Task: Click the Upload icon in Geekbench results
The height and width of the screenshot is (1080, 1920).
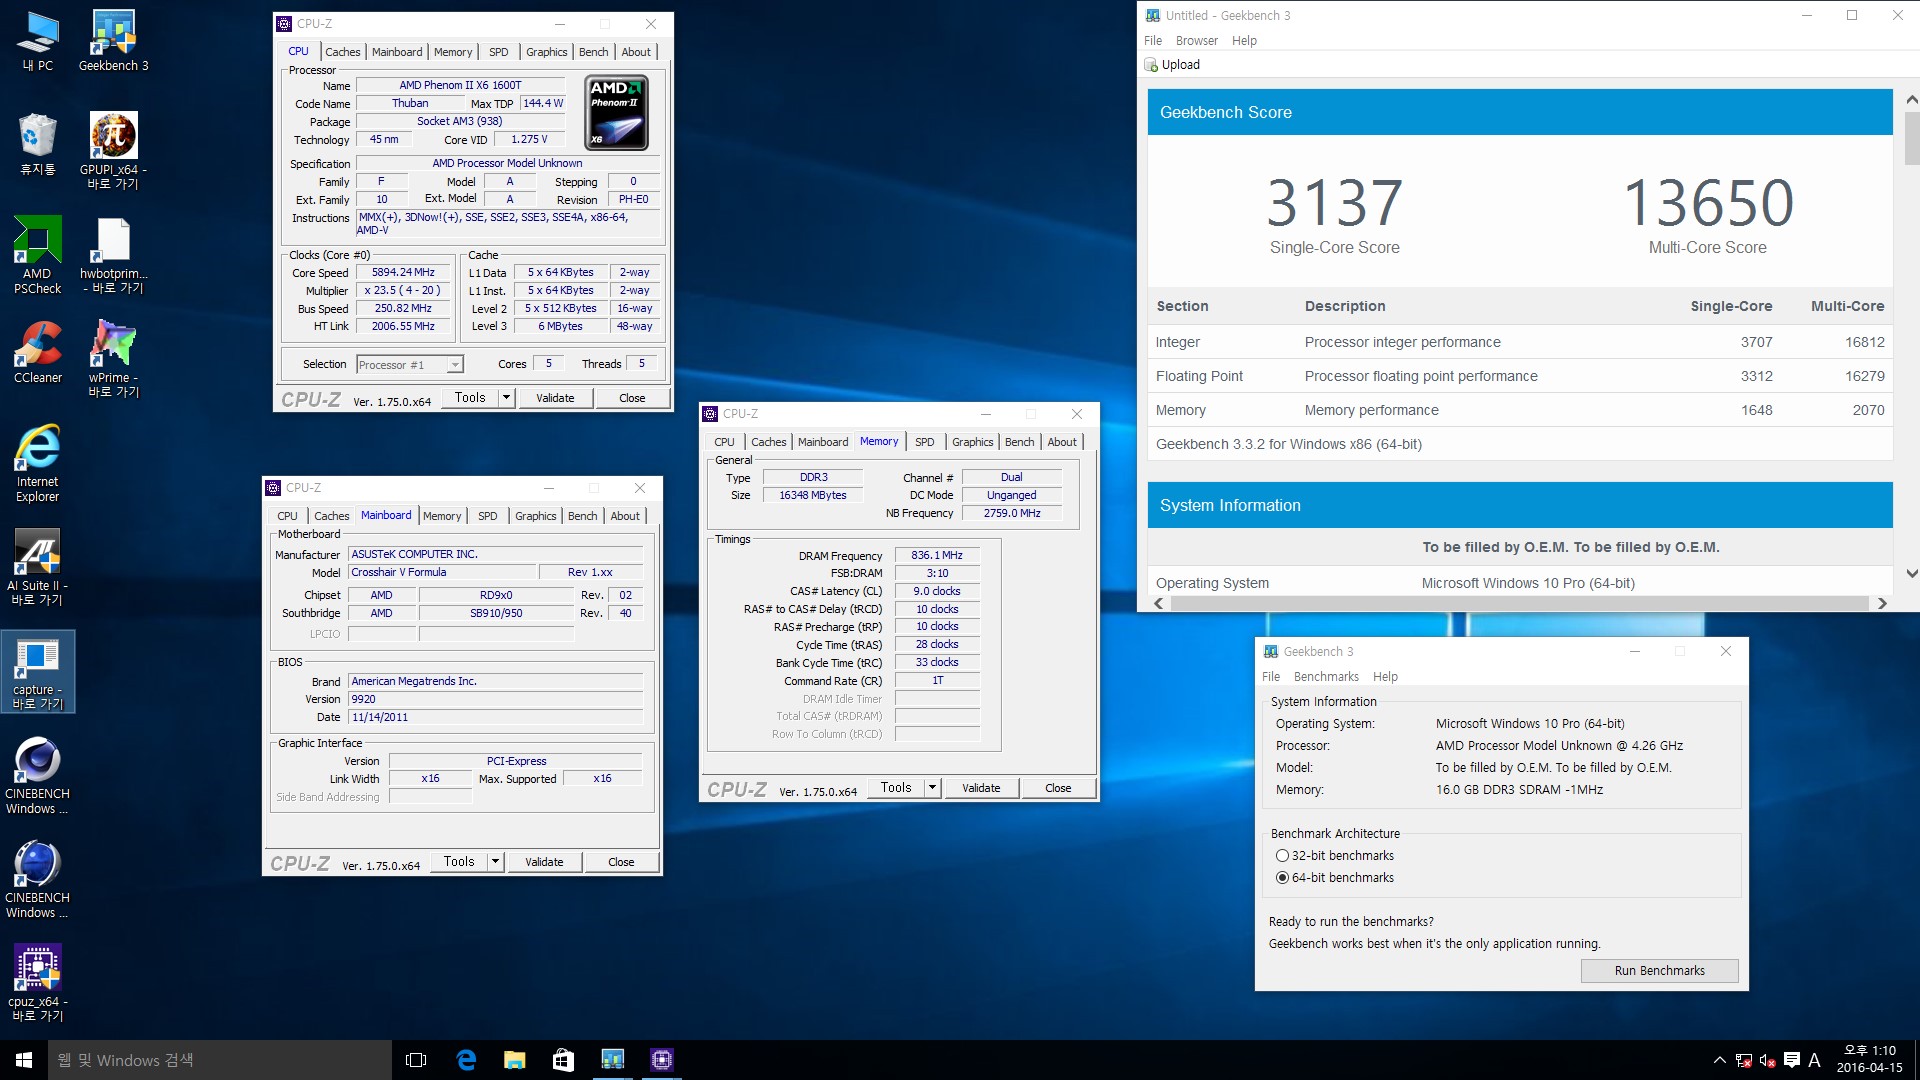Action: (x=1151, y=65)
